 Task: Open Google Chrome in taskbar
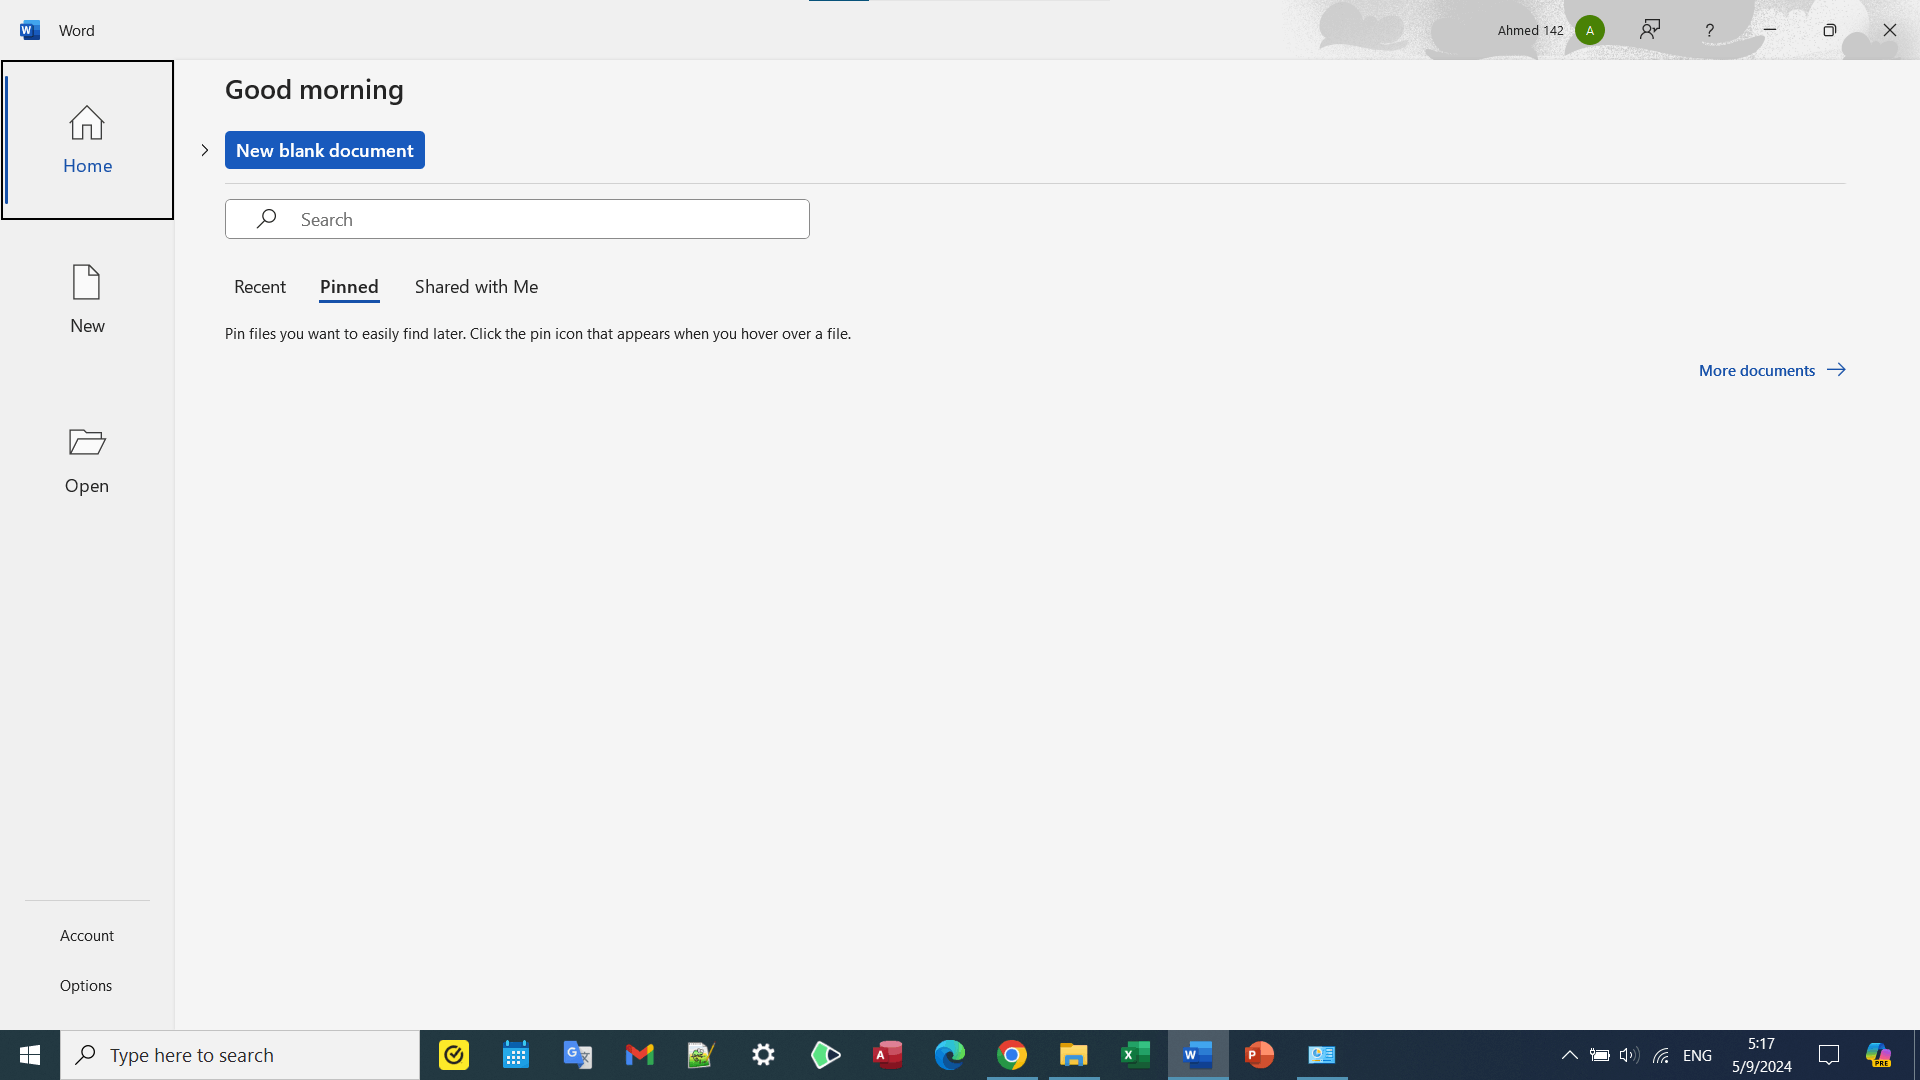[1012, 1055]
